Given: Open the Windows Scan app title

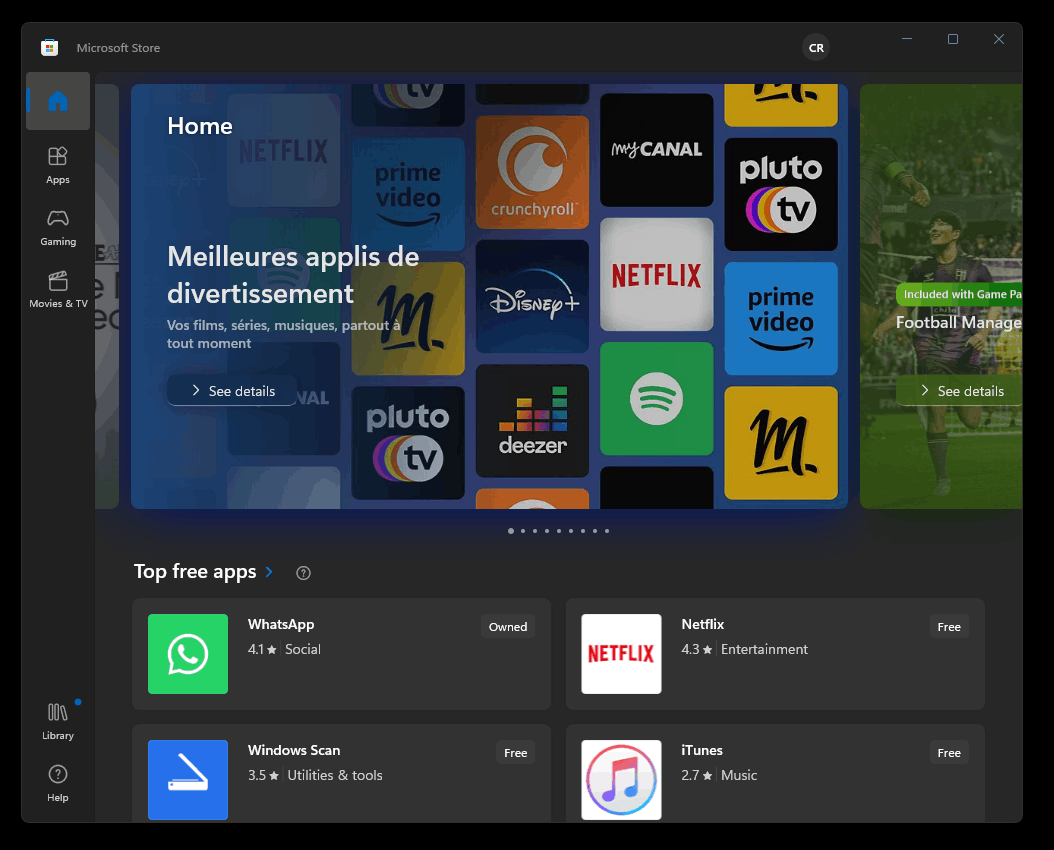Looking at the screenshot, I should click(294, 750).
